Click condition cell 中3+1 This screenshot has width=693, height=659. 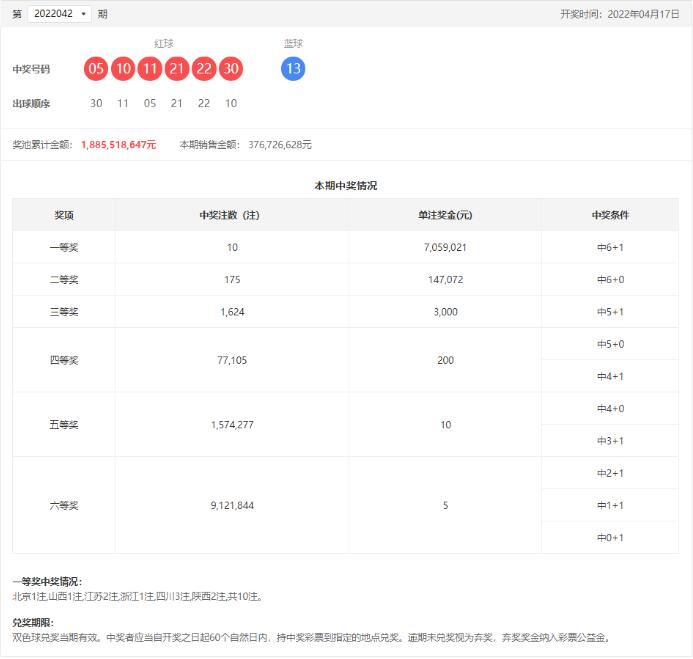[610, 441]
